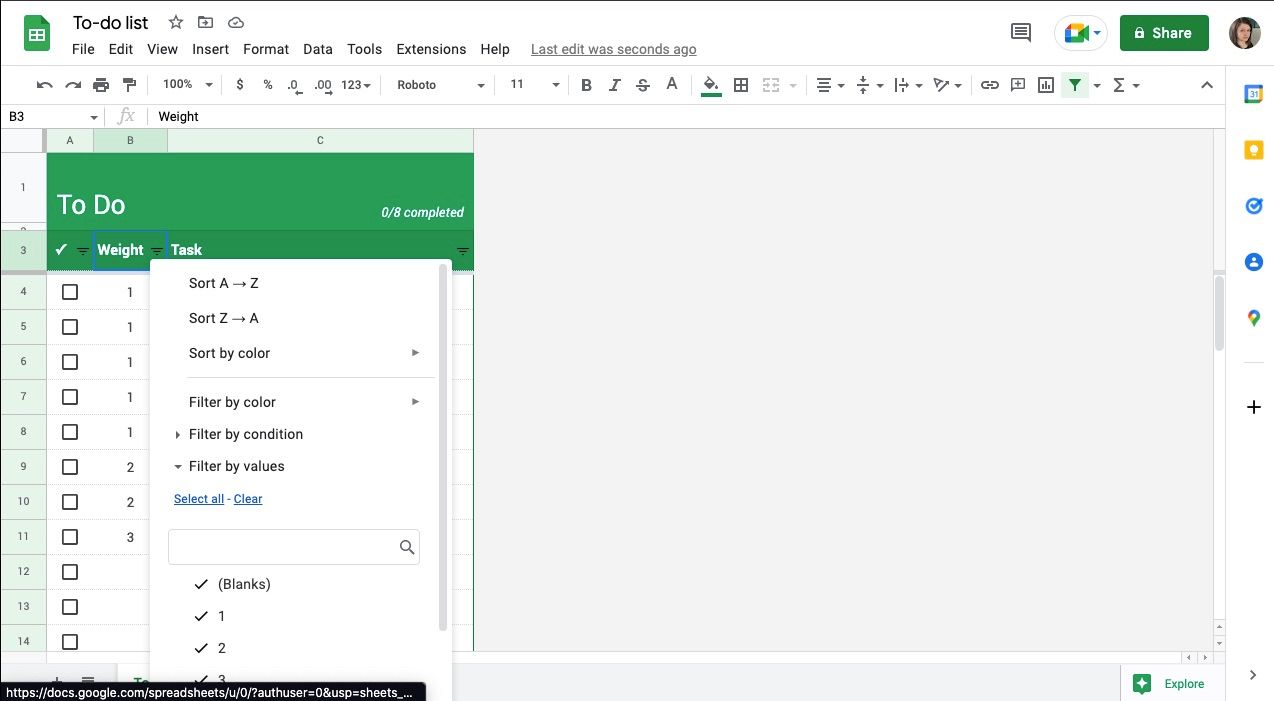This screenshot has width=1274, height=701.
Task: Open the borders tool
Action: click(741, 85)
